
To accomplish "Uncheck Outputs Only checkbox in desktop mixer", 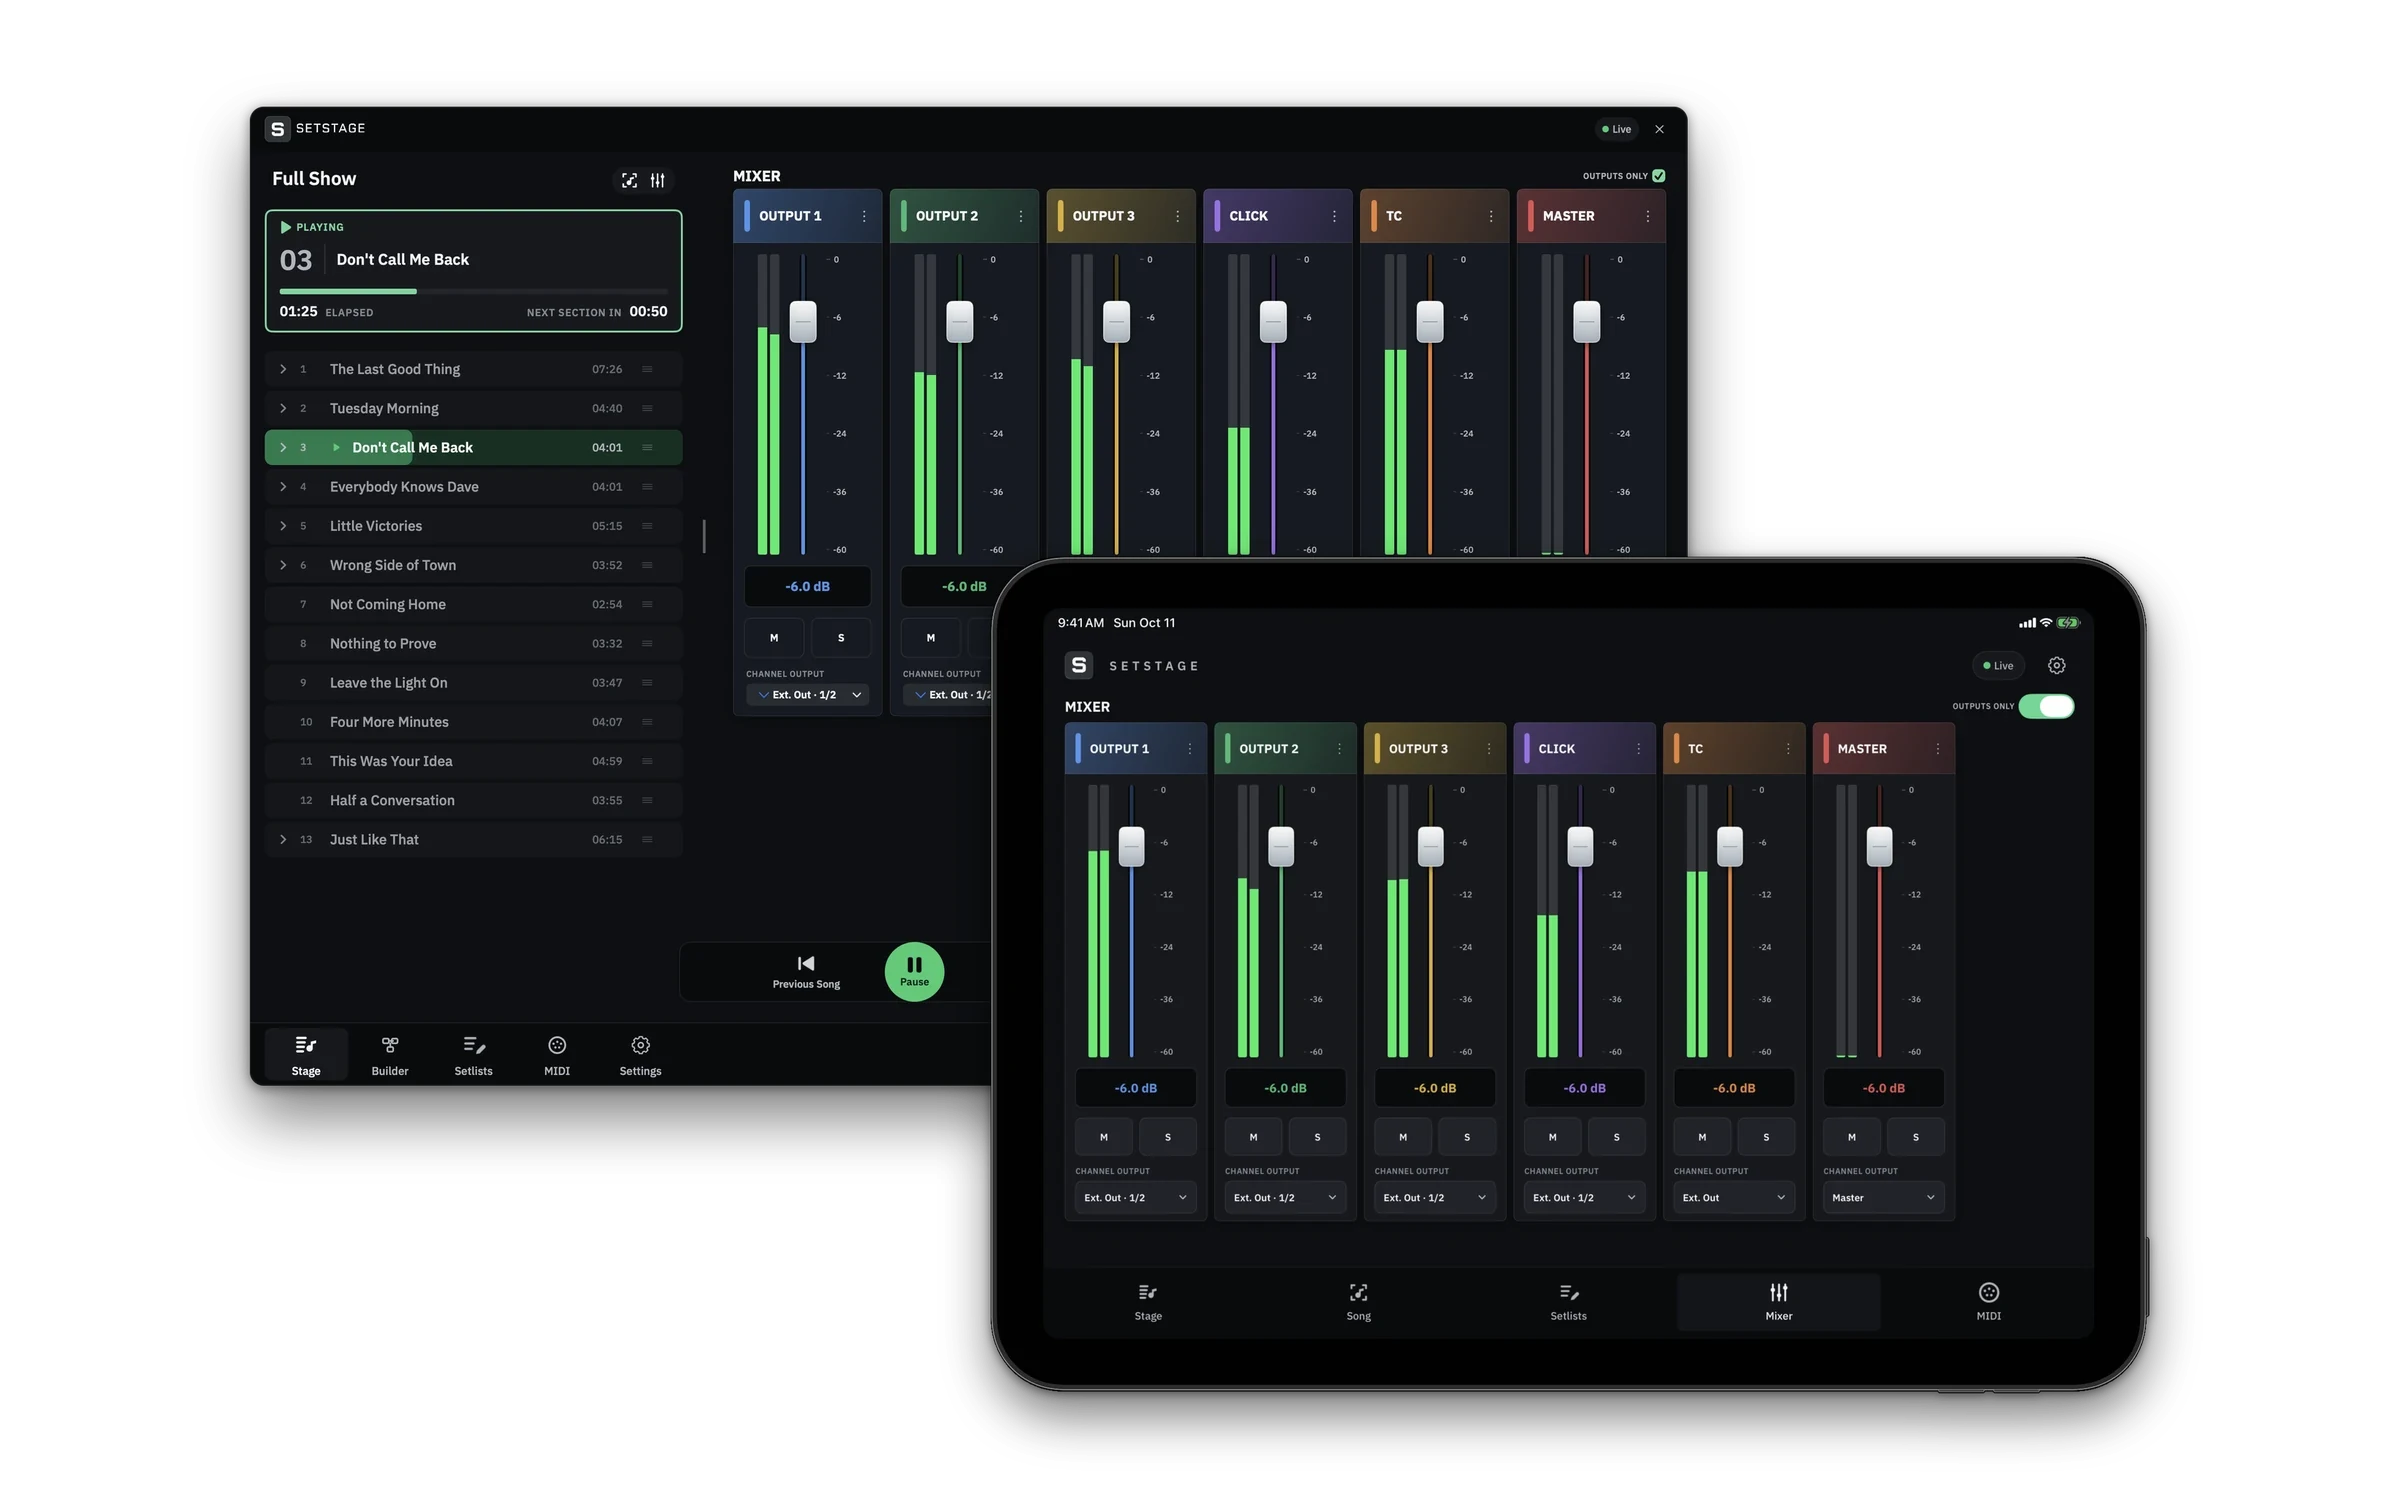I will click(1659, 176).
